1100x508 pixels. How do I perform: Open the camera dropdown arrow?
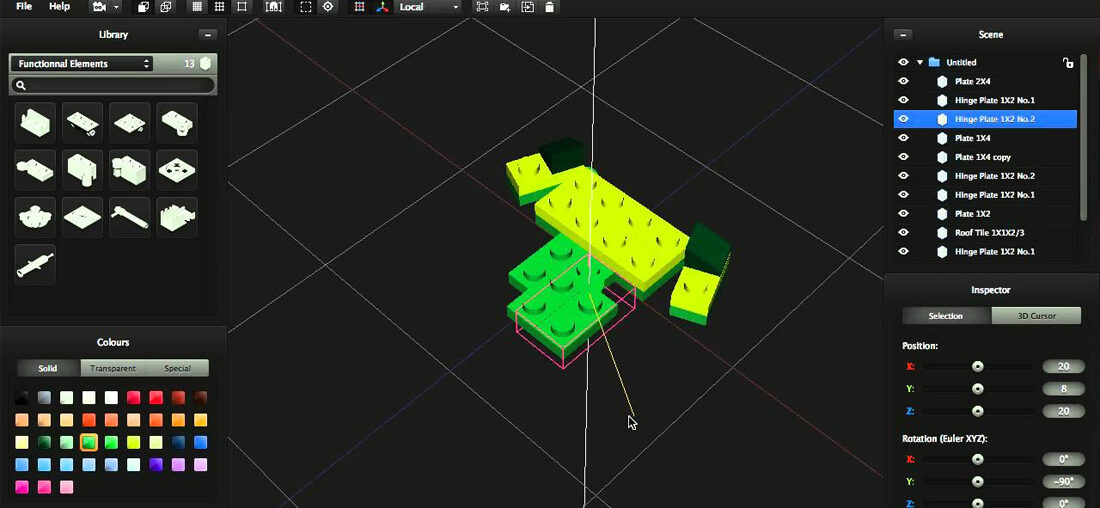point(116,7)
